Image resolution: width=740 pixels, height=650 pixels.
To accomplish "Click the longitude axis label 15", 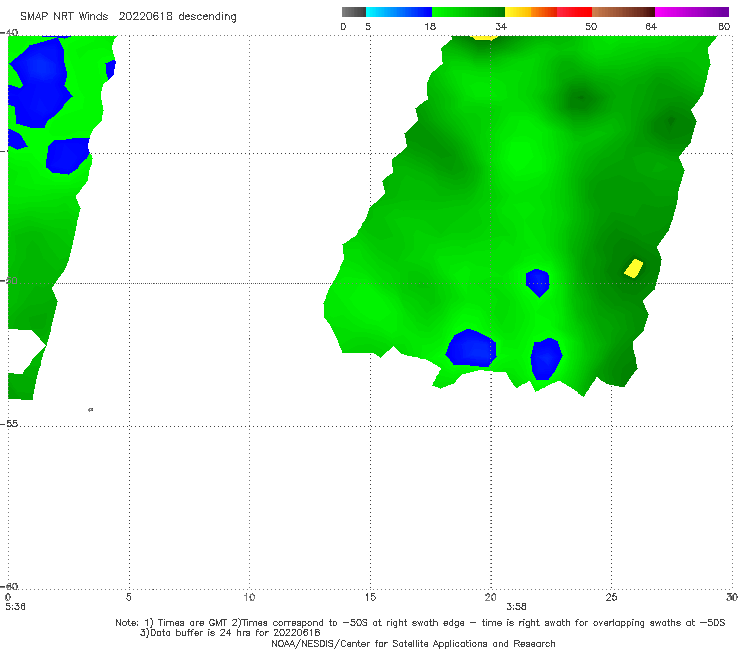I will pos(370,598).
